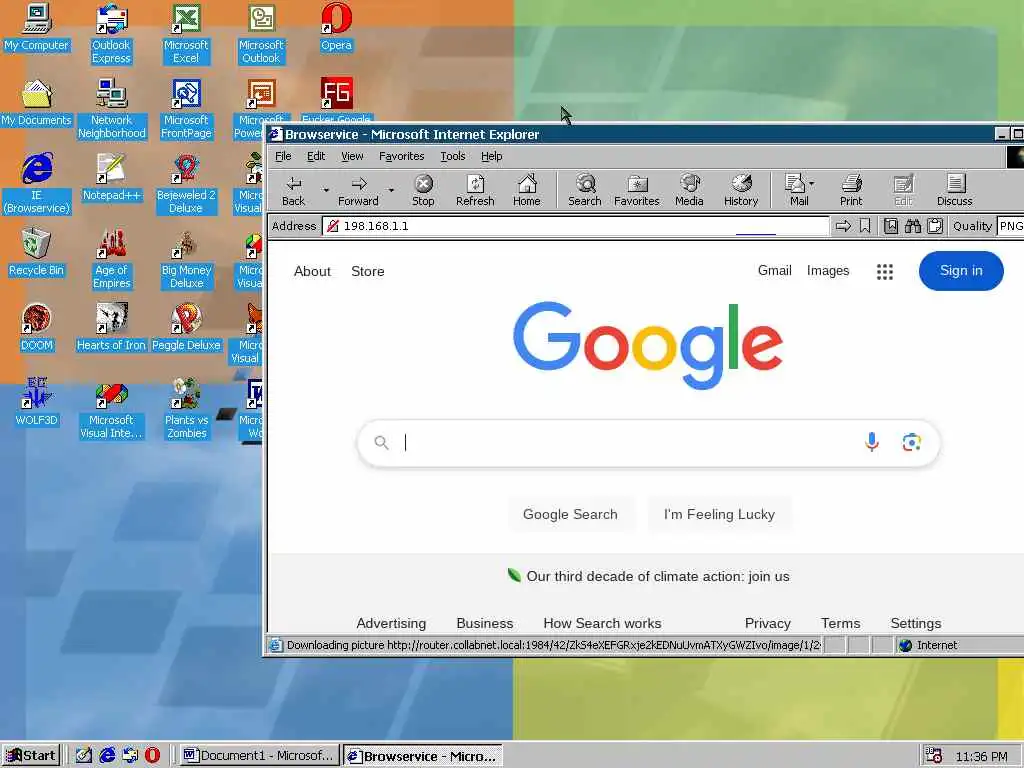This screenshot has height=768, width=1024.
Task: Open the Help menu
Action: tap(492, 156)
